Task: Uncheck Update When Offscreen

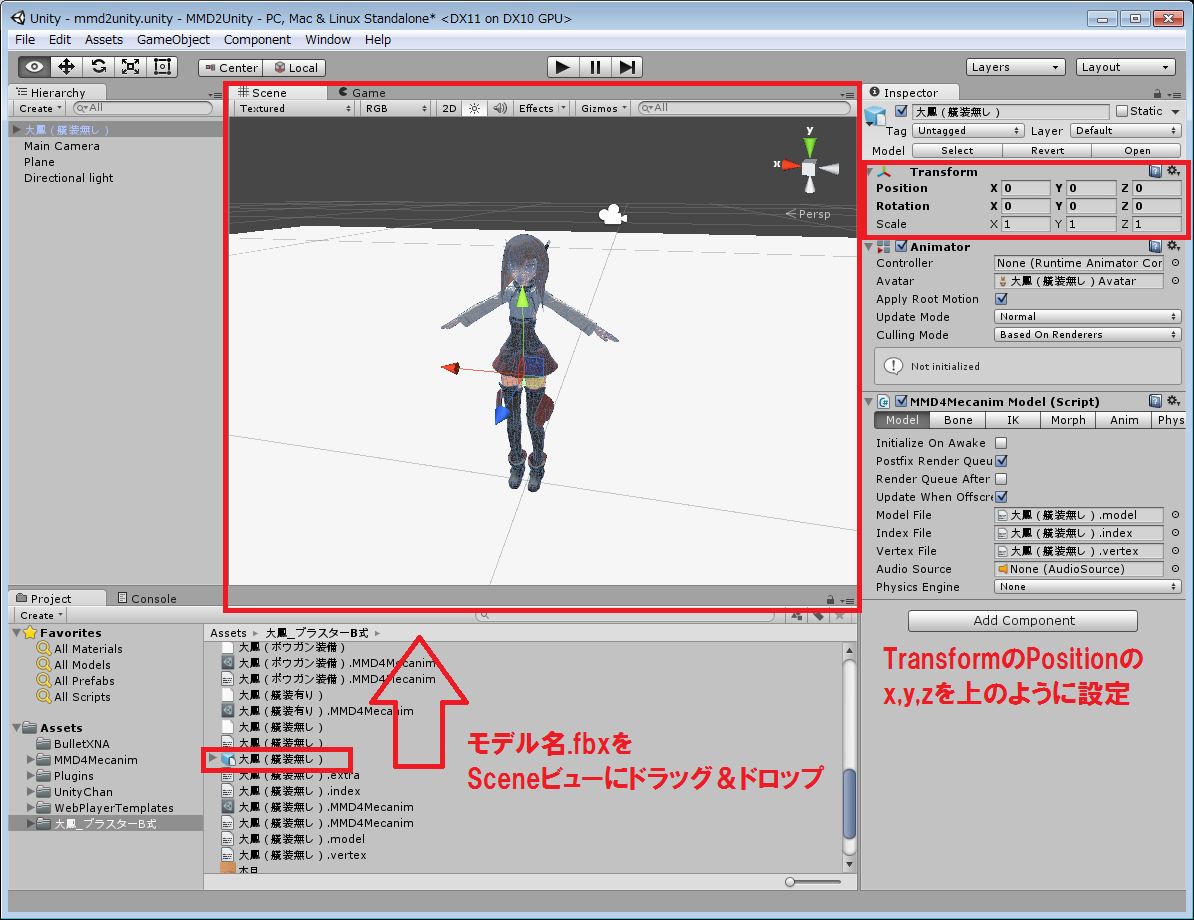Action: (x=1001, y=497)
